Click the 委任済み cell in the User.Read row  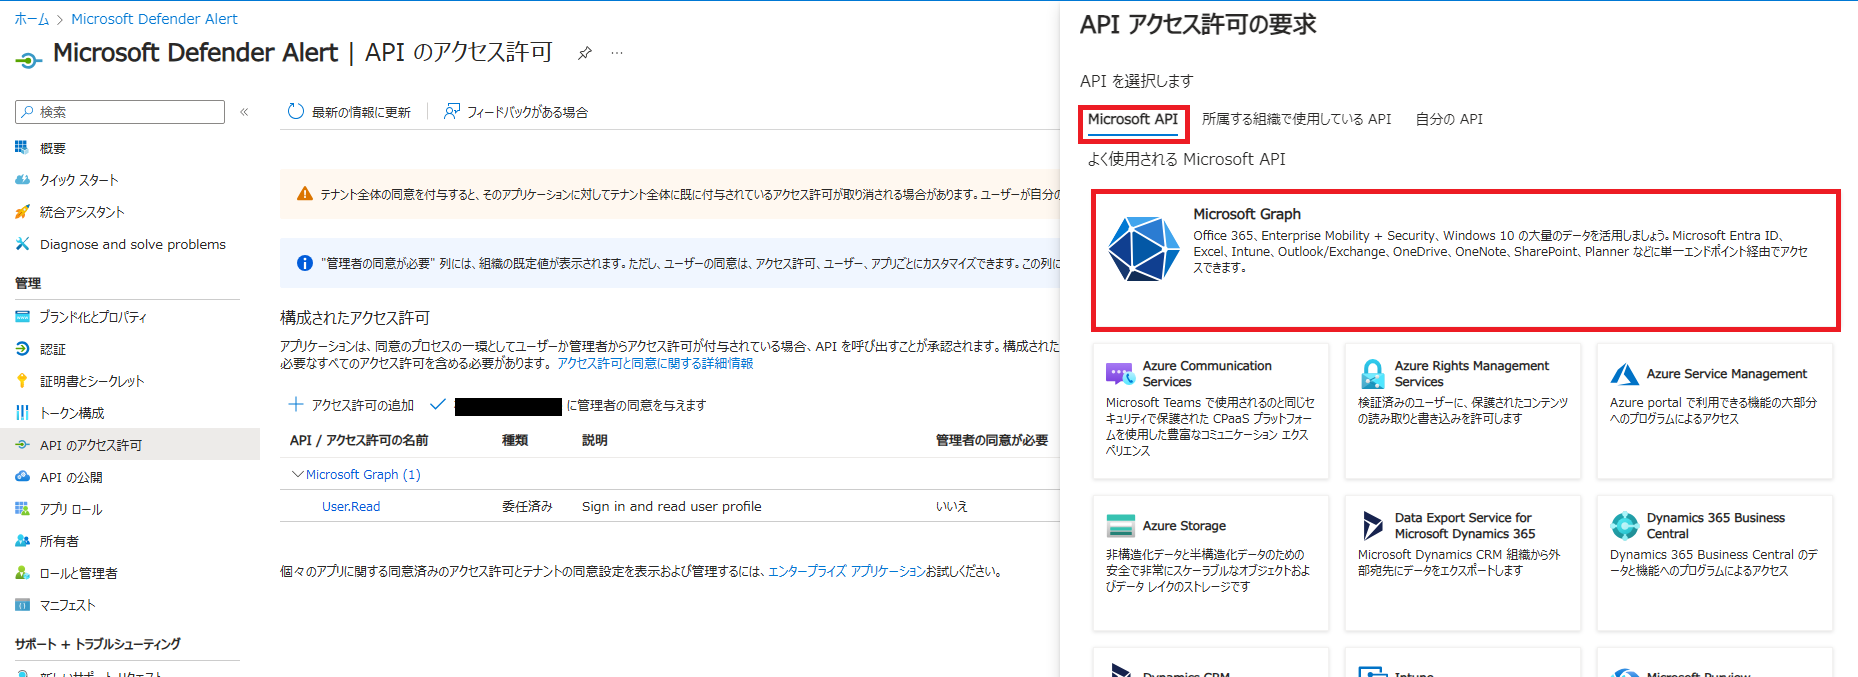point(527,507)
